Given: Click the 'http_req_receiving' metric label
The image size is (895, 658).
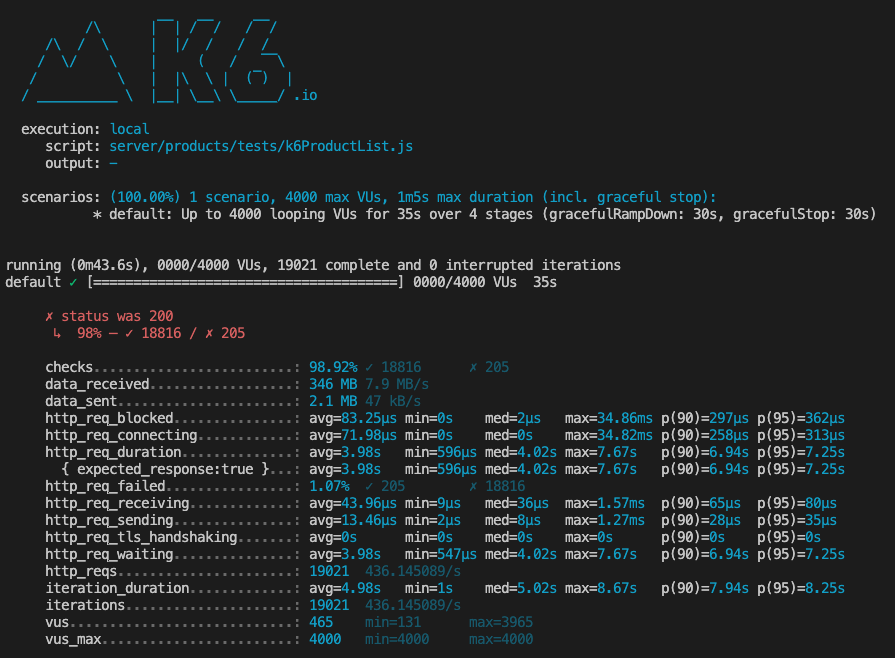Looking at the screenshot, I should click(x=117, y=503).
